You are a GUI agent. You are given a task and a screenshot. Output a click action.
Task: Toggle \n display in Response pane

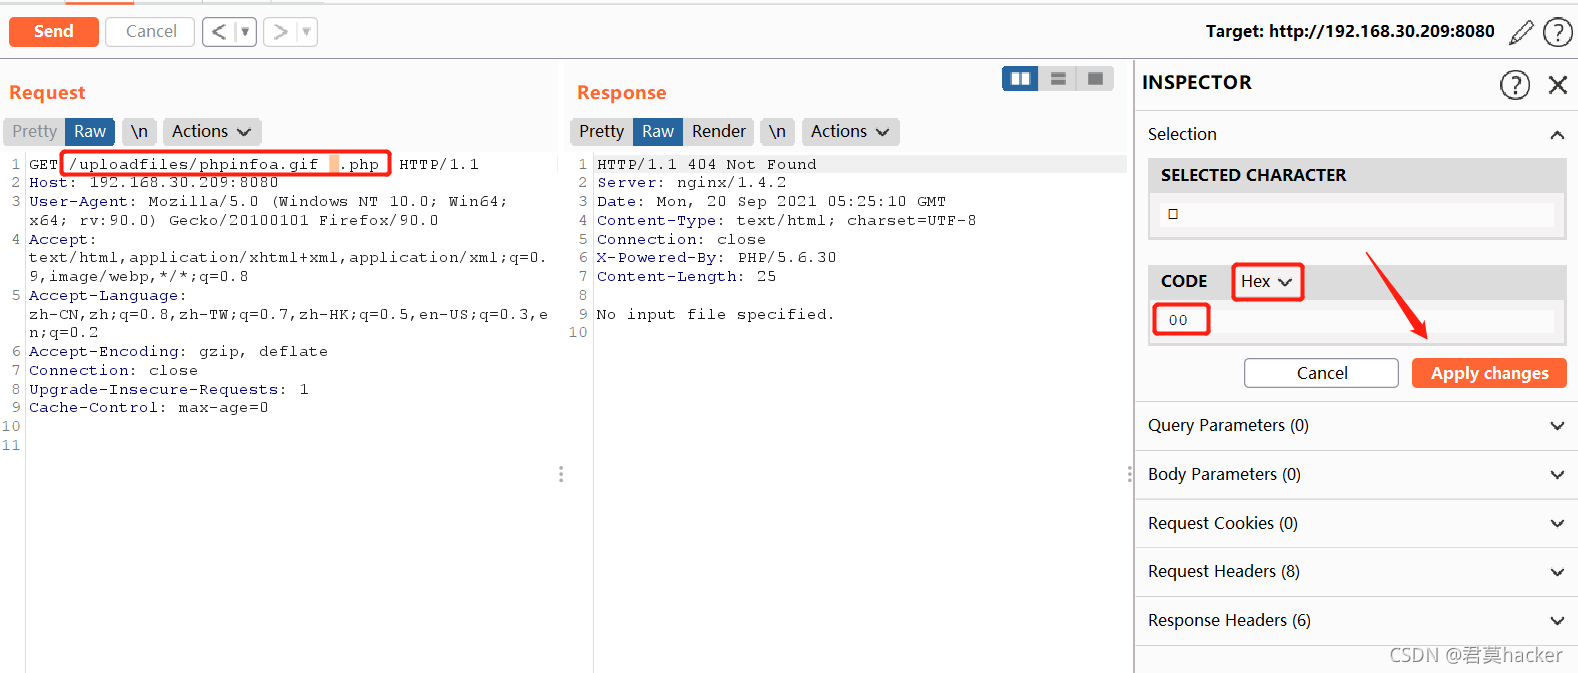[777, 131]
